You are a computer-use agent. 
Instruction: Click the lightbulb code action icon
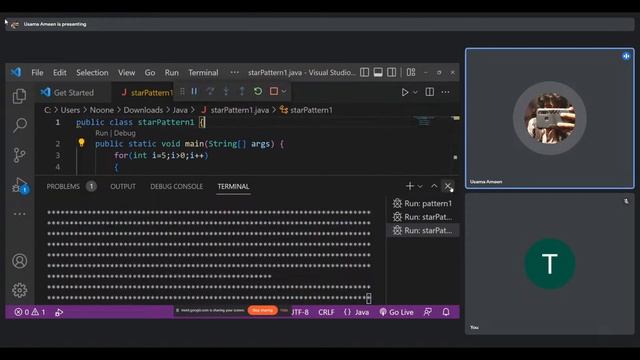[81, 142]
